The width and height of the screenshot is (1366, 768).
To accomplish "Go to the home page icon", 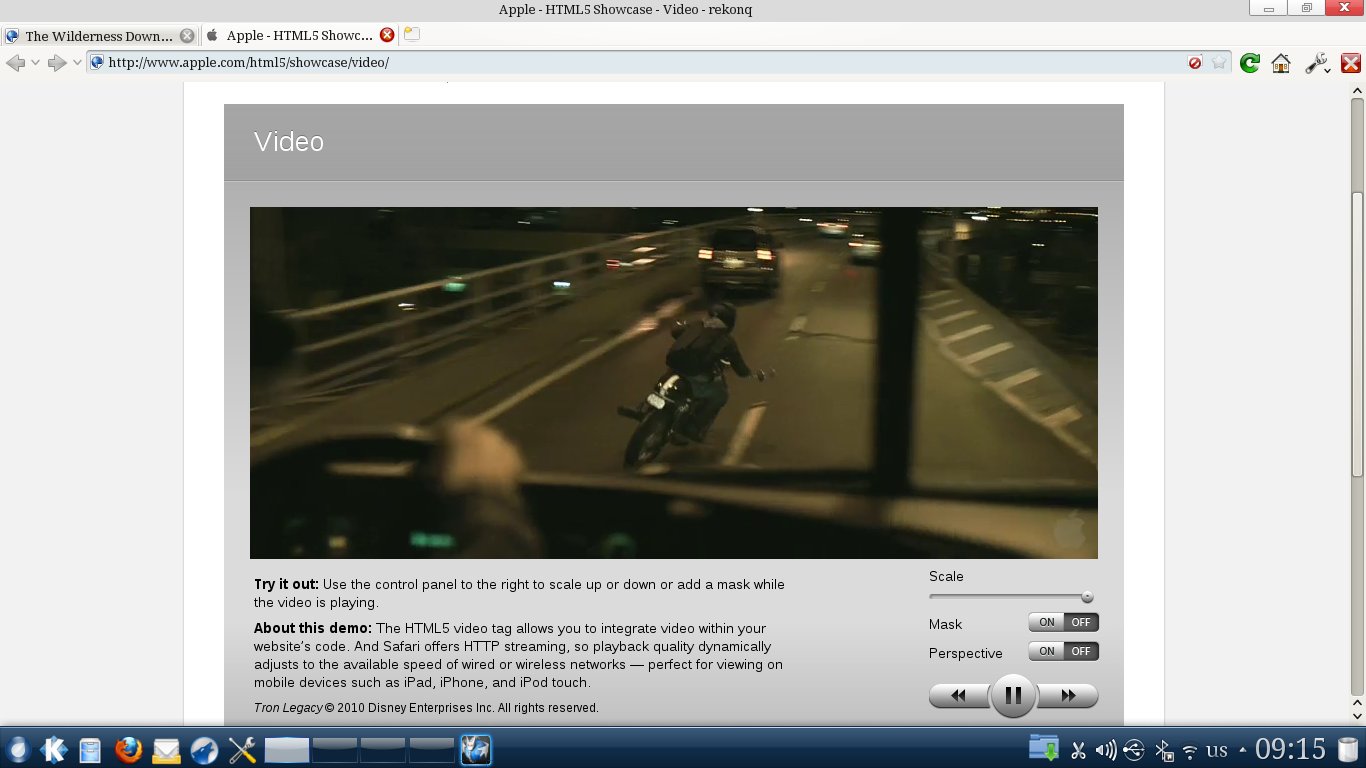I will pyautogui.click(x=1280, y=63).
